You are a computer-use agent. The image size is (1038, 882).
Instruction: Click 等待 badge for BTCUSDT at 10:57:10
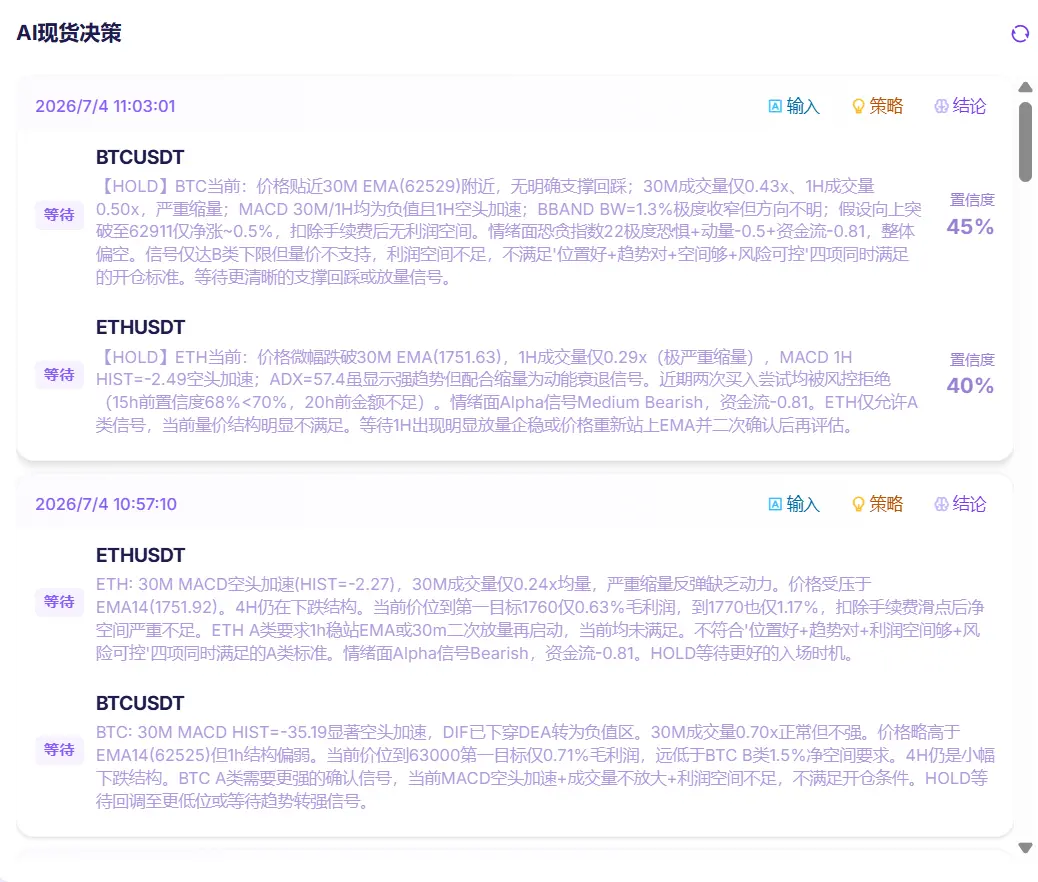click(59, 750)
